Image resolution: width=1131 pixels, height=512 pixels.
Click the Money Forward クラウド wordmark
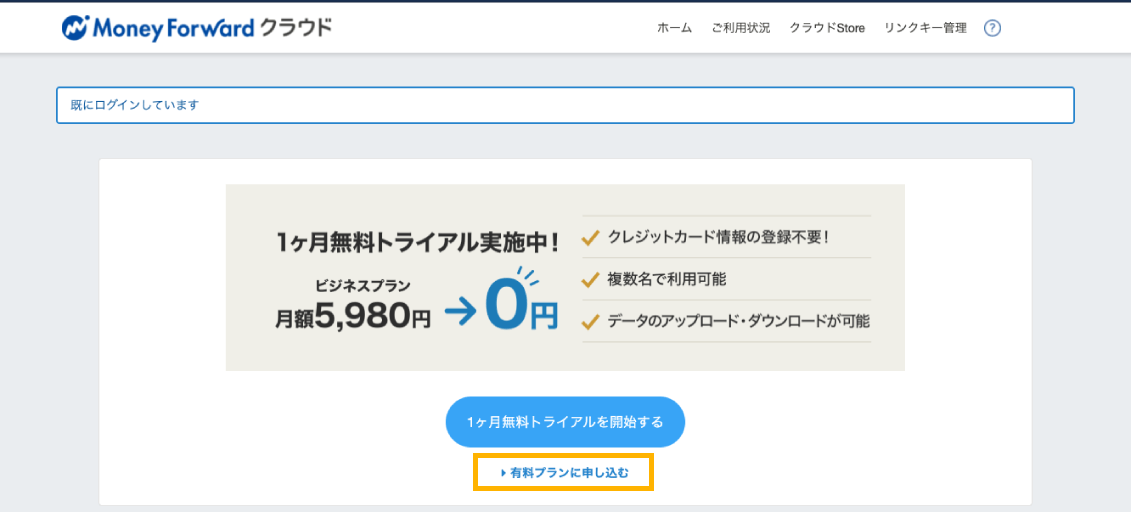pyautogui.click(x=198, y=28)
